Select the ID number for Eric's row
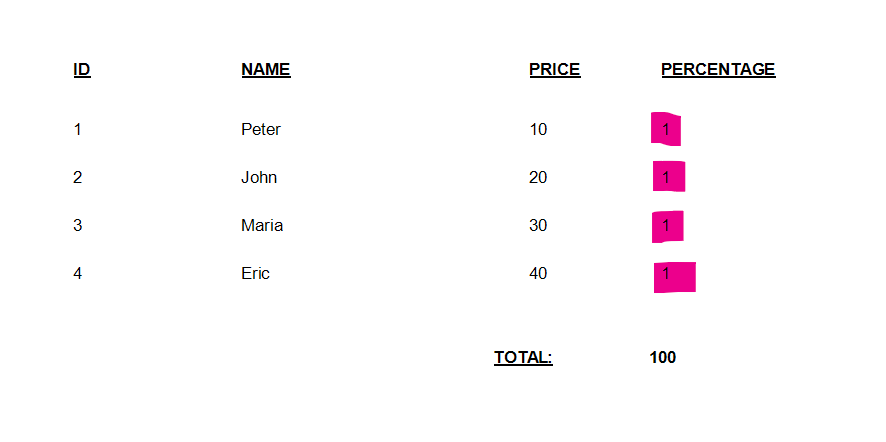886x442 pixels. point(78,274)
